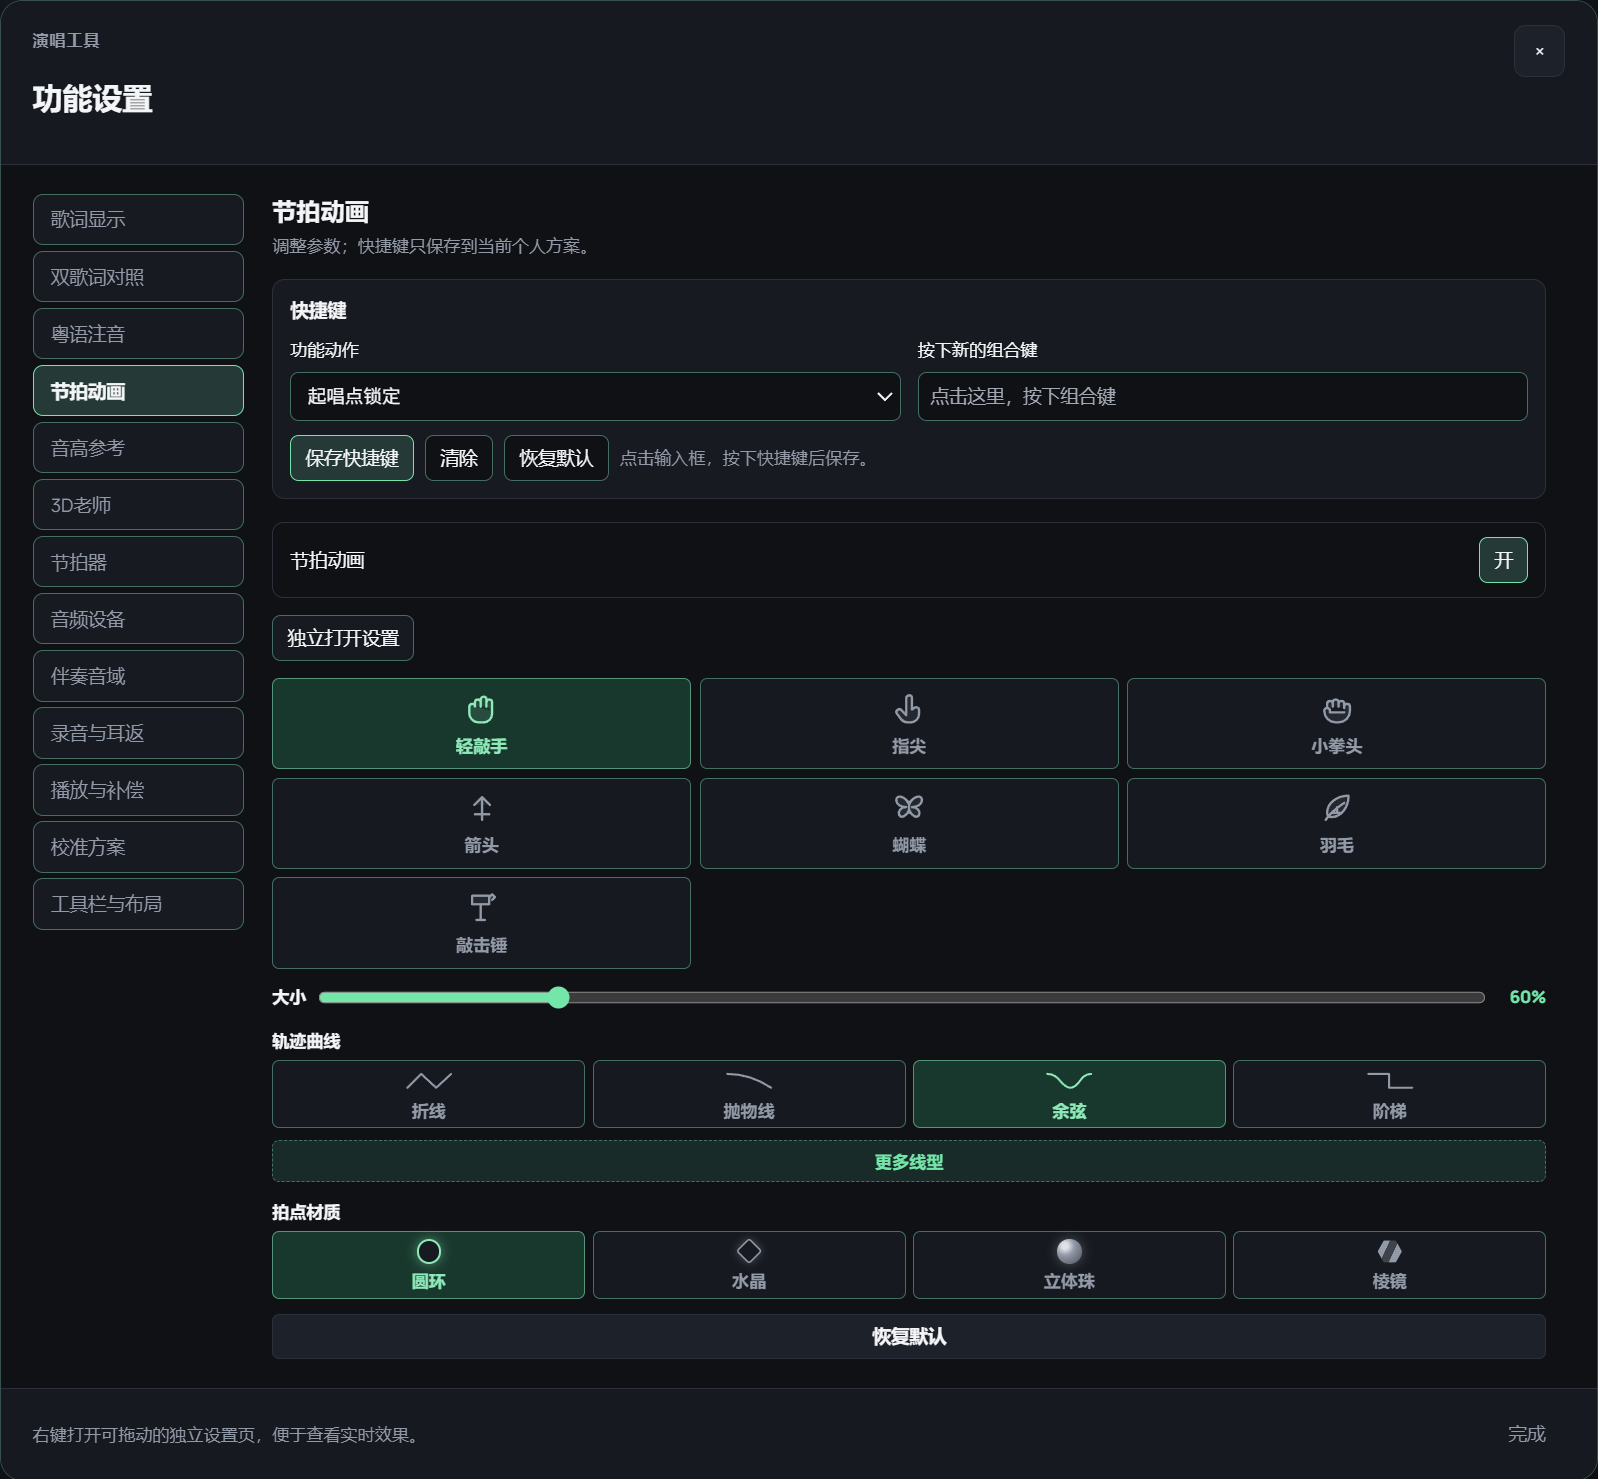This screenshot has width=1598, height=1479.
Task: Open the 功能动作 dropdown 起唱点锁定
Action: click(x=595, y=396)
